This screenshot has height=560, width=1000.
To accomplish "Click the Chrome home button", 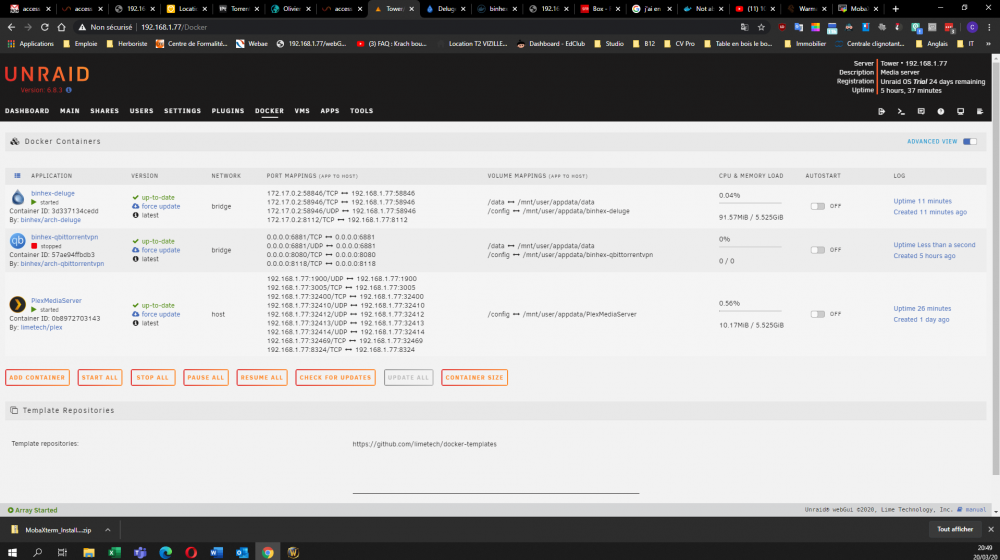I will point(61,27).
